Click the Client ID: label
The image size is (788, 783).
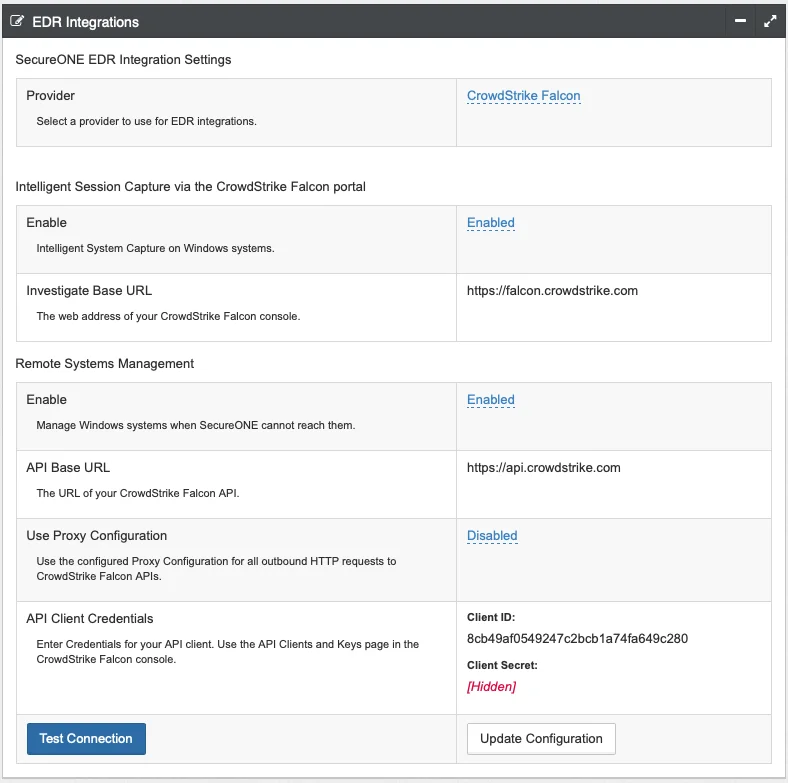tap(490, 617)
